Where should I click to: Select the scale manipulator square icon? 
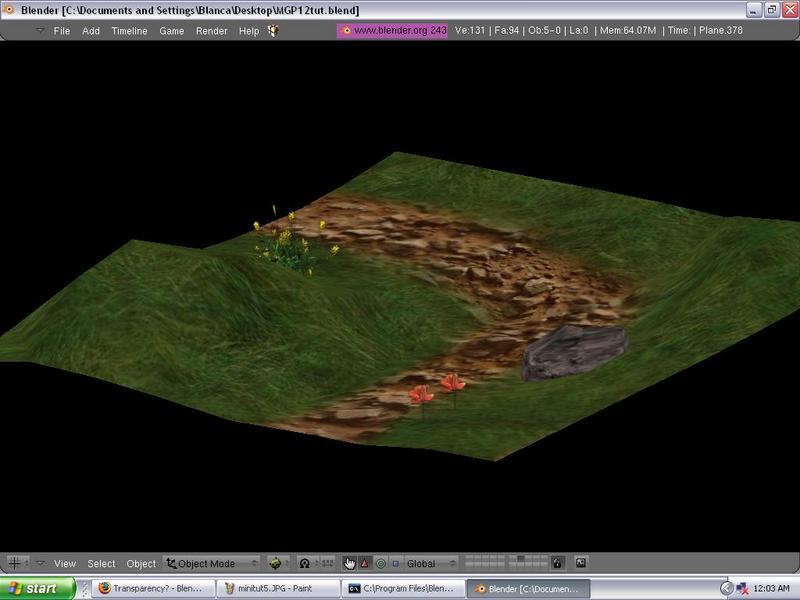click(395, 563)
